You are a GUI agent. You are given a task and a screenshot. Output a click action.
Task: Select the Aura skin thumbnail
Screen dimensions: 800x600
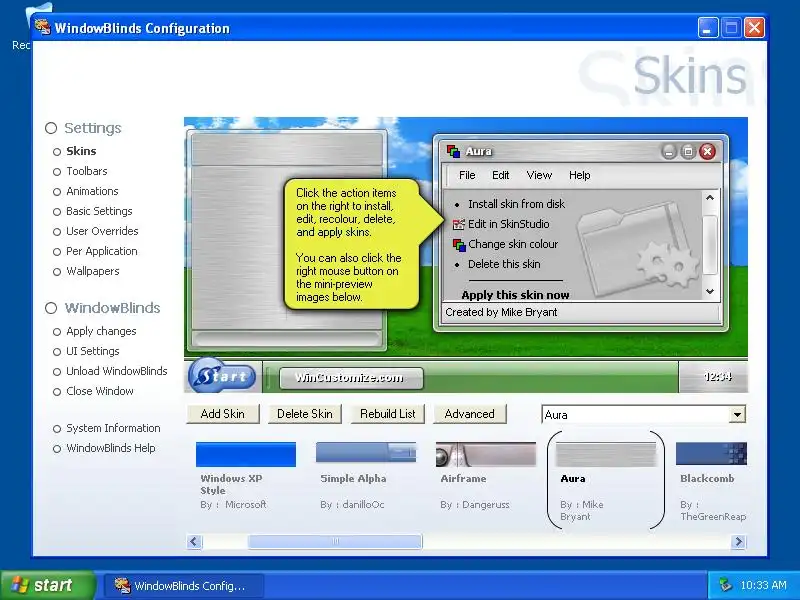coord(606,454)
